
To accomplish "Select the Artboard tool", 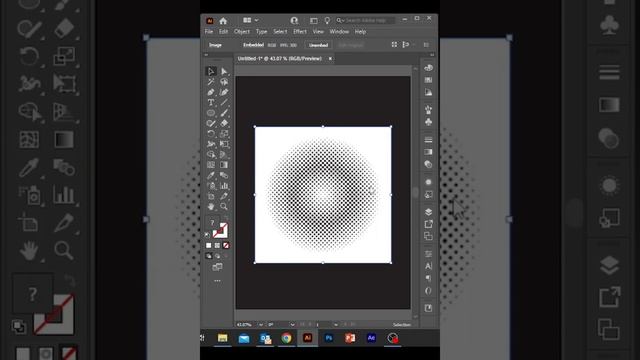I will (x=211, y=196).
